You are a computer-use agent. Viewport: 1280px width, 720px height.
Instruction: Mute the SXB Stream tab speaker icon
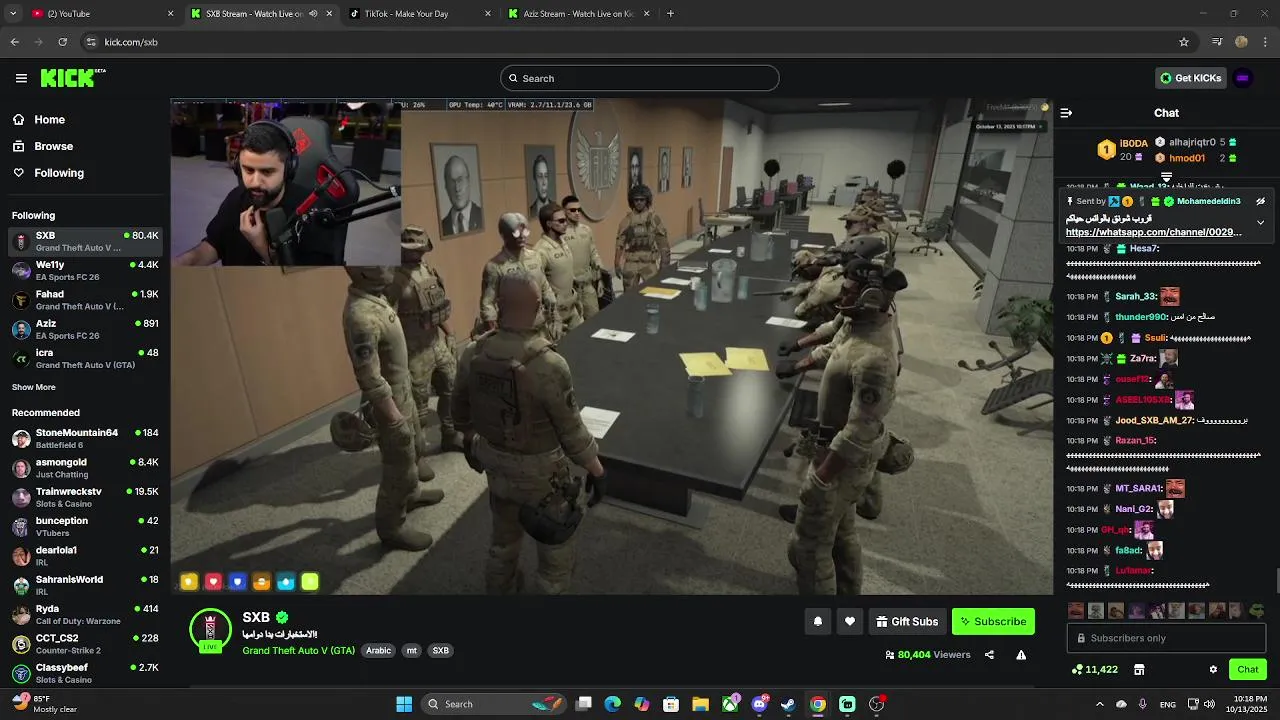click(x=313, y=14)
